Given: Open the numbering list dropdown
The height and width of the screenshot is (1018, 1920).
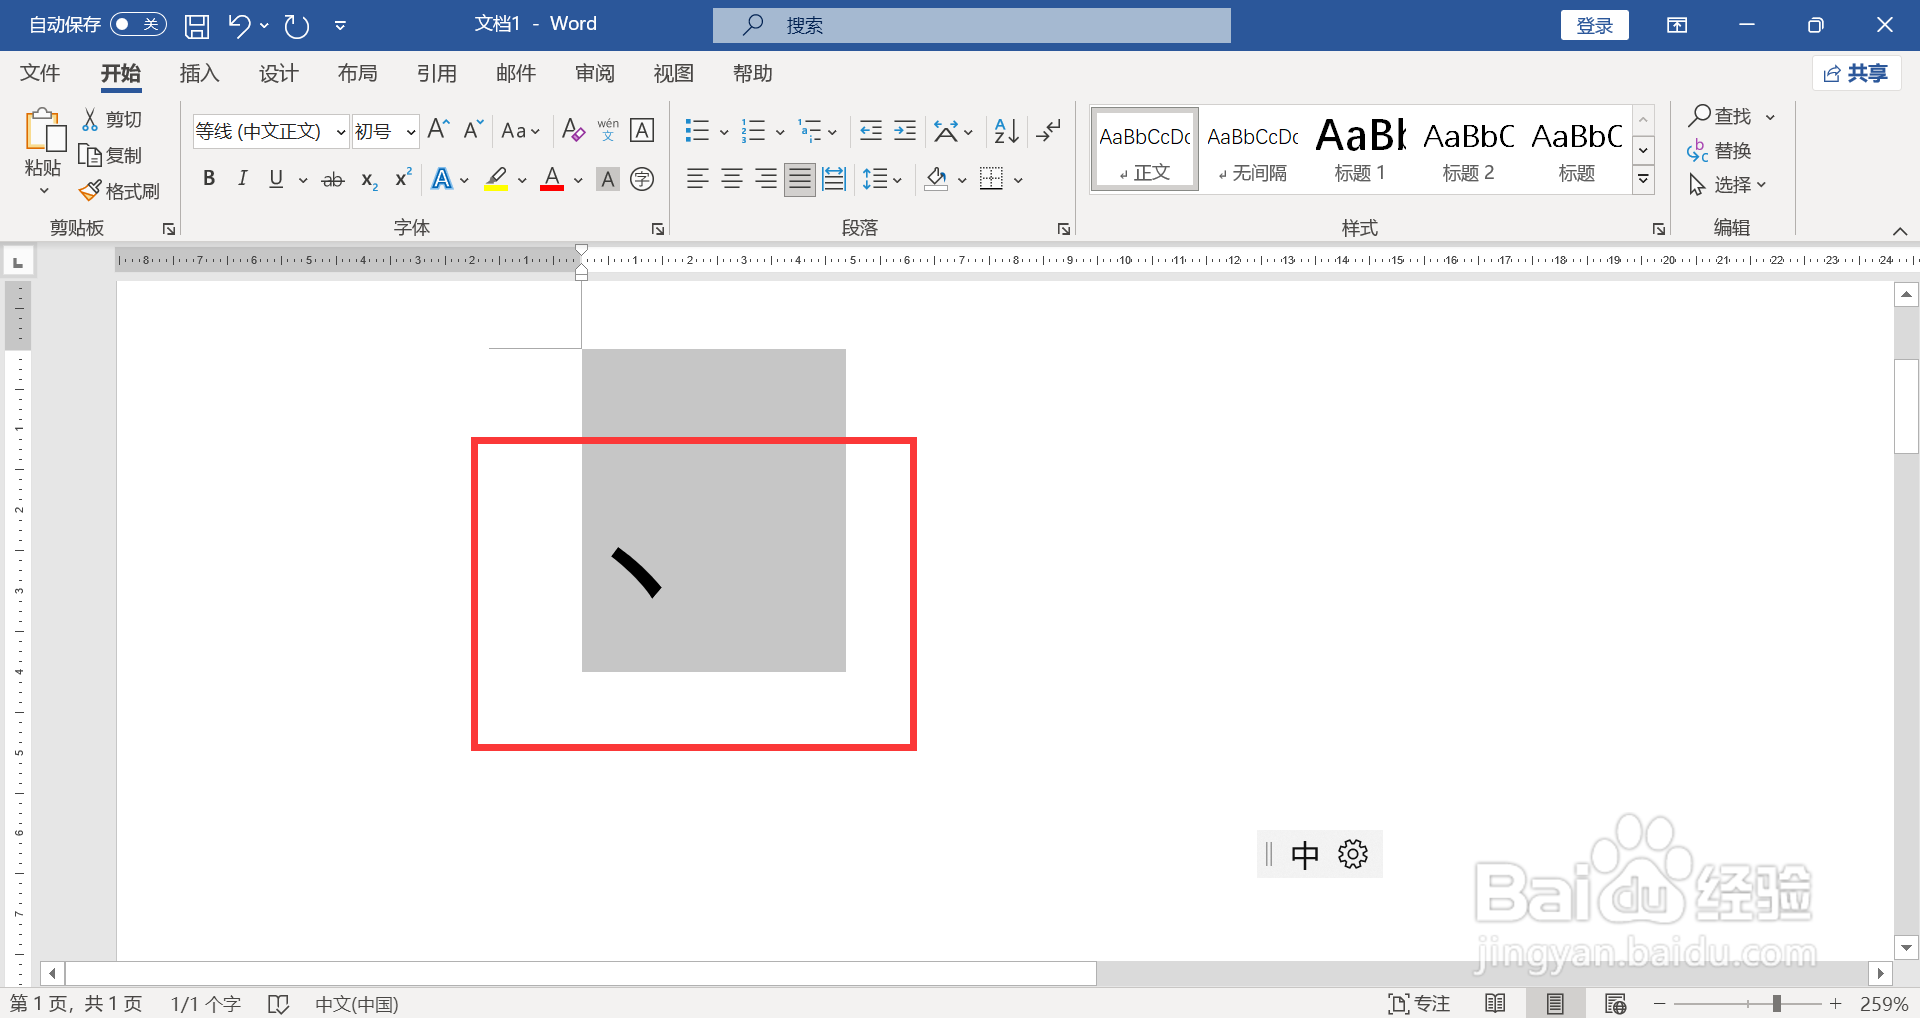Looking at the screenshot, I should coord(780,131).
